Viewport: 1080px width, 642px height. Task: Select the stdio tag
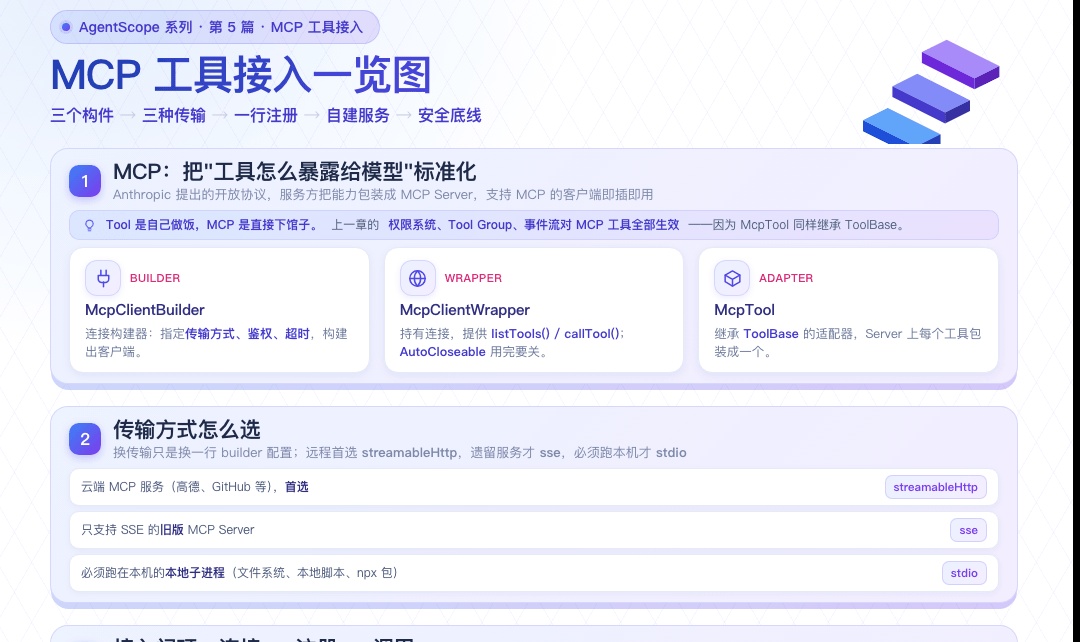(964, 572)
